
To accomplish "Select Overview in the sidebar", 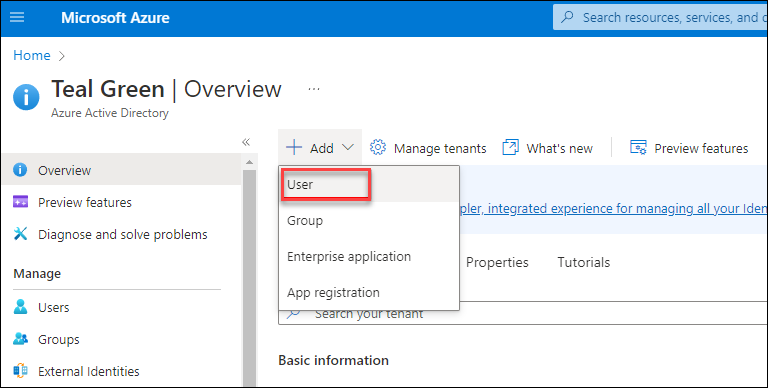I will 121,170.
